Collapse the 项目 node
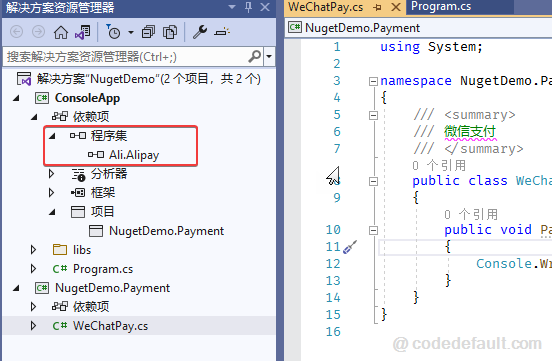This screenshot has width=552, height=361. pos(52,212)
